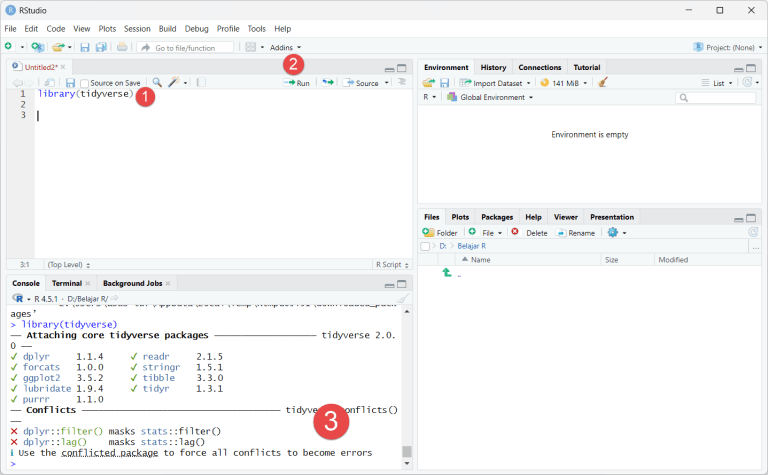768x475 pixels.
Task: Click the New File plus icon
Action: [x=8, y=47]
